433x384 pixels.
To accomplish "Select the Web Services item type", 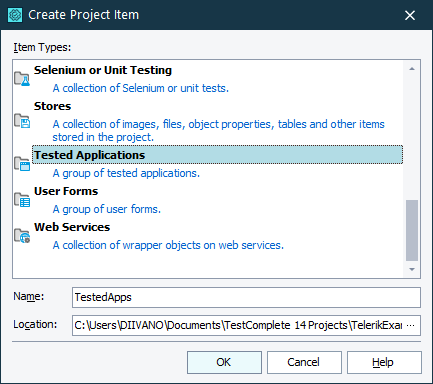I will pyautogui.click(x=72, y=227).
